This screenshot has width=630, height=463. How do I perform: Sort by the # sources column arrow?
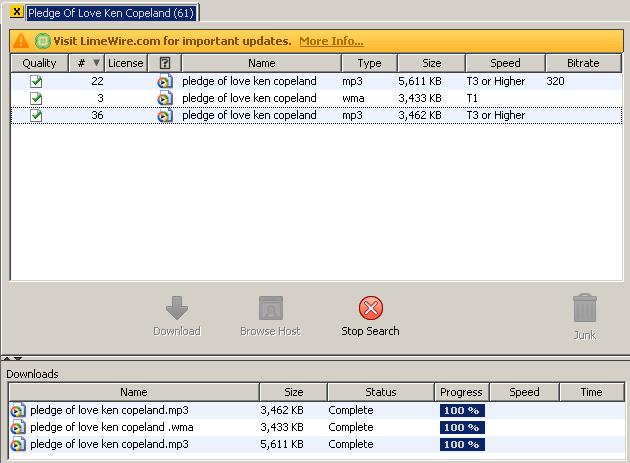pyautogui.click(x=96, y=63)
